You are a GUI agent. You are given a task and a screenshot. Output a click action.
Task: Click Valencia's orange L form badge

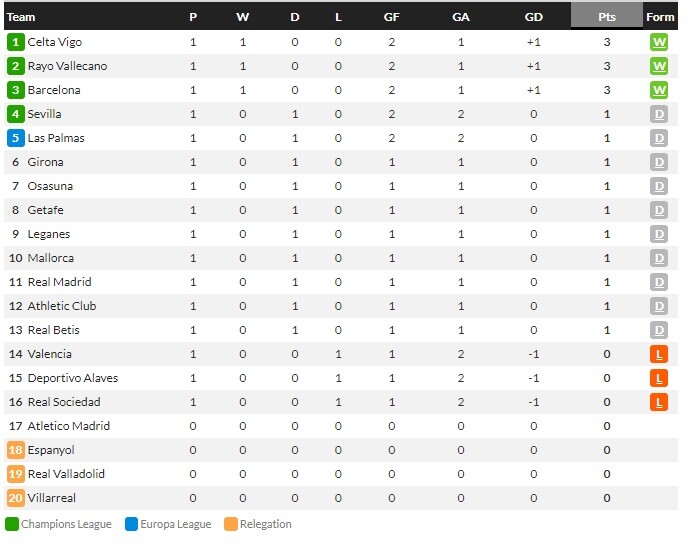pos(659,354)
